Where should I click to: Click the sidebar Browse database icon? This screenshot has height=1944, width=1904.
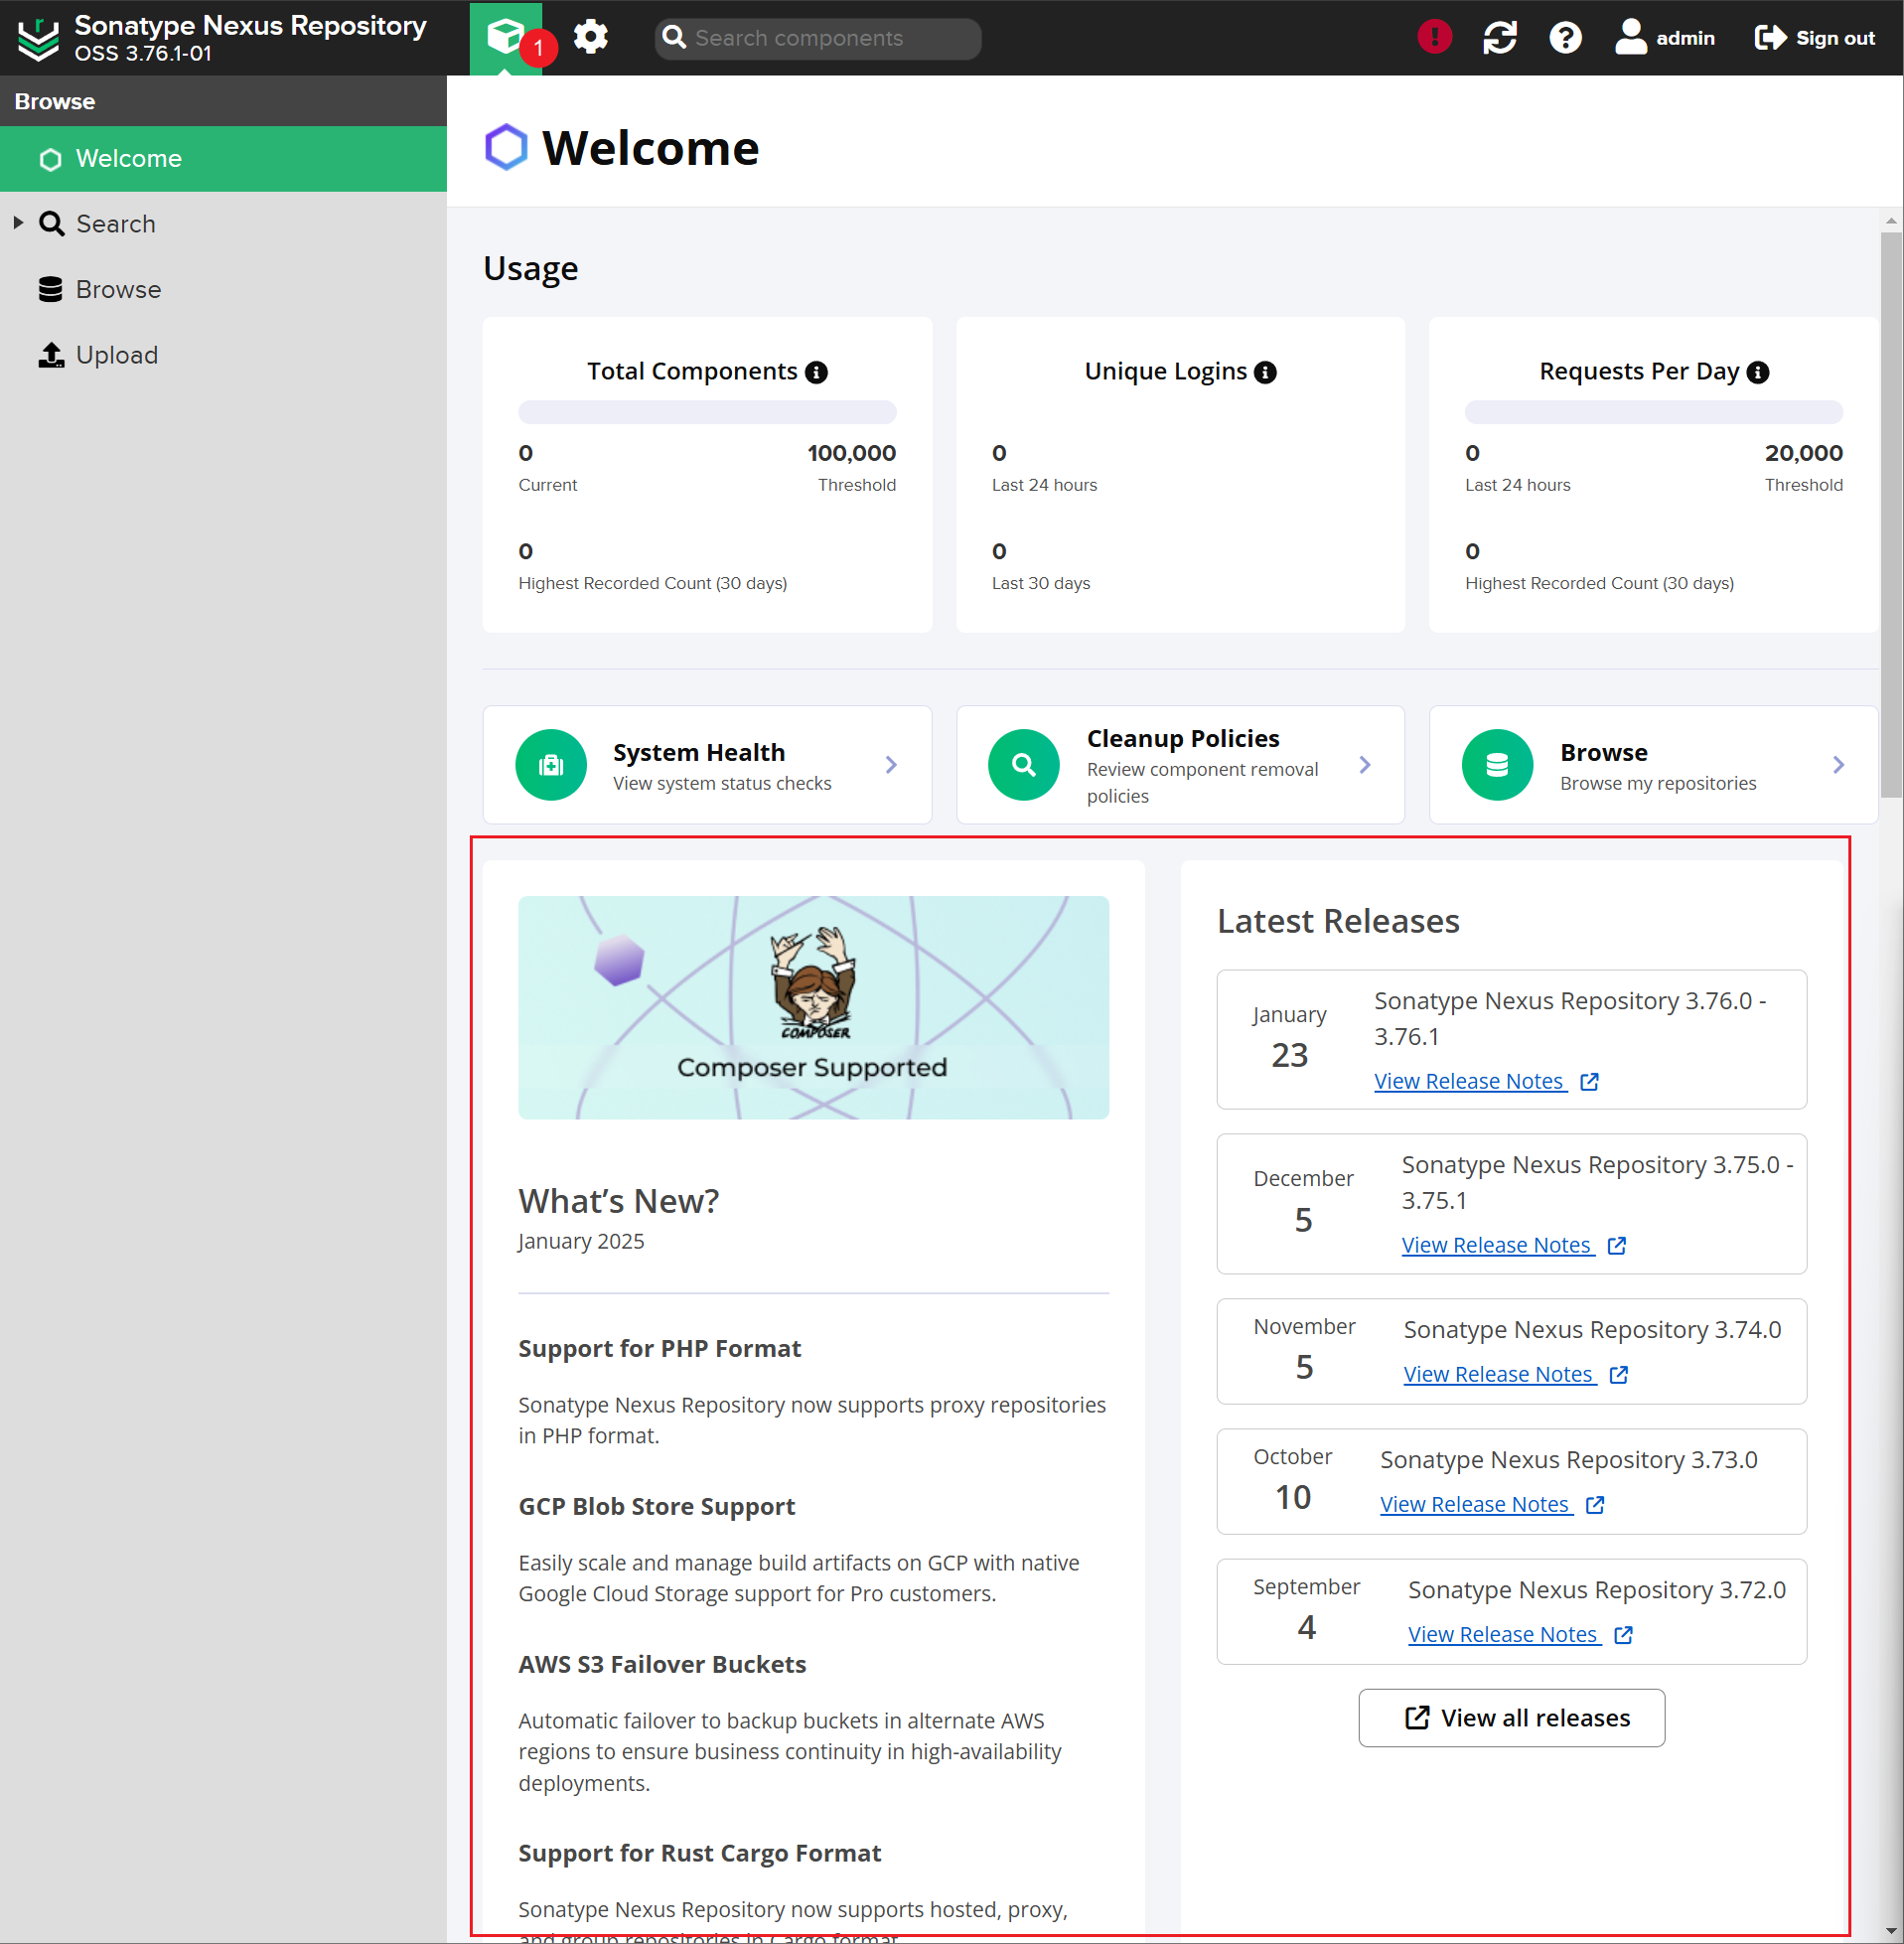tap(51, 289)
